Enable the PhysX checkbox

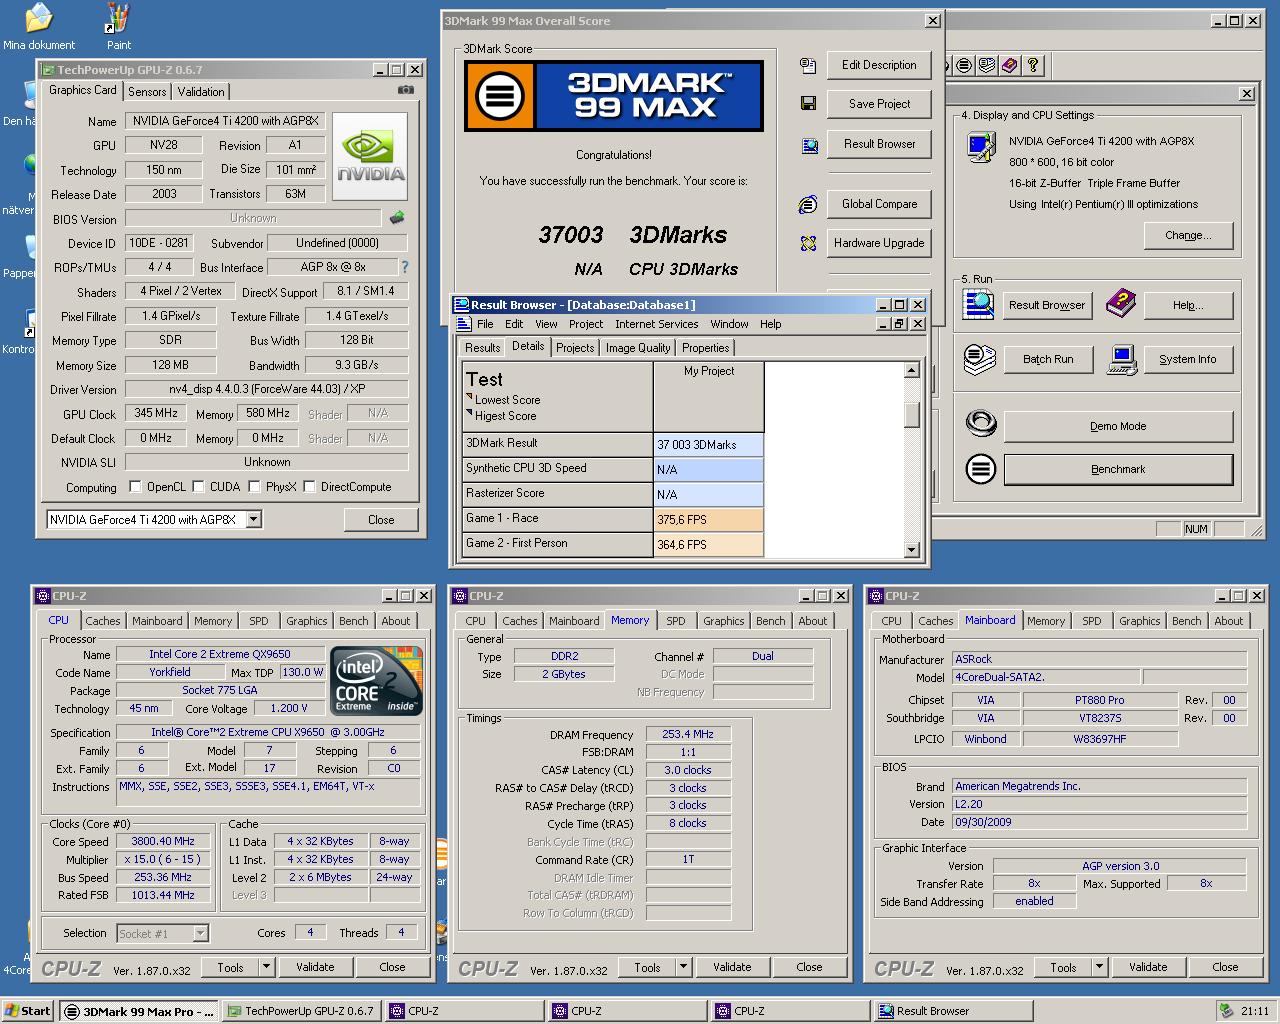(255, 487)
